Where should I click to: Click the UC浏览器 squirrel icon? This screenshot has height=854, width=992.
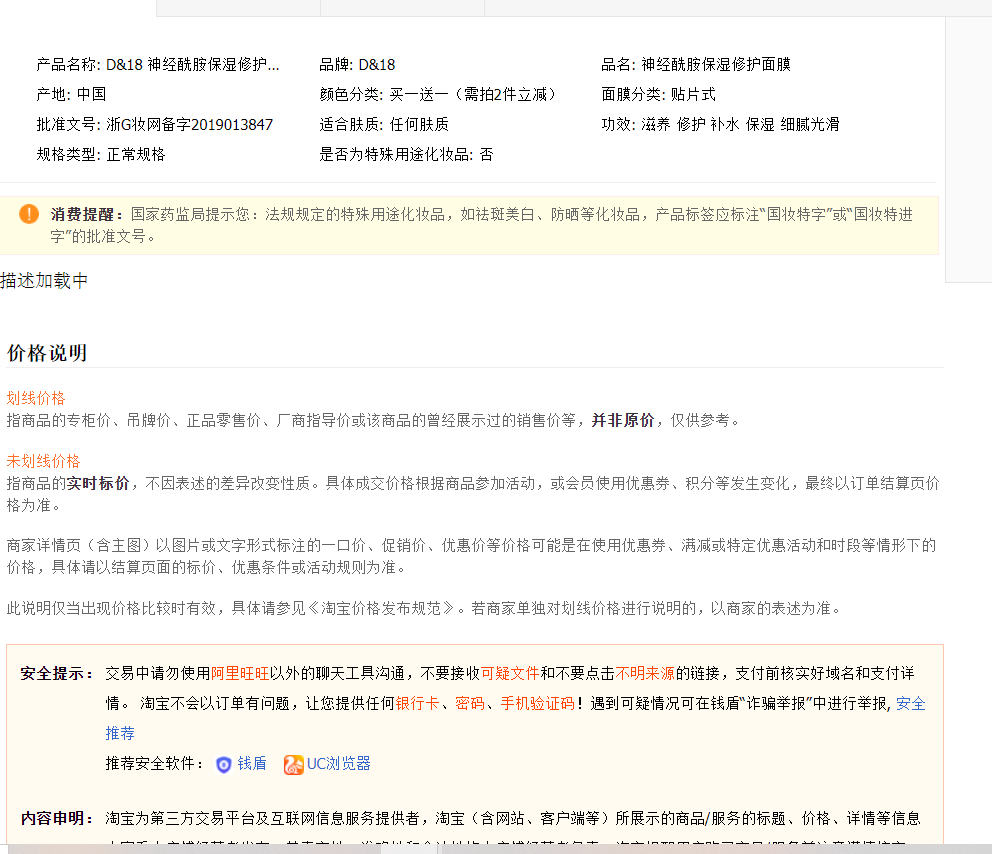[x=294, y=765]
